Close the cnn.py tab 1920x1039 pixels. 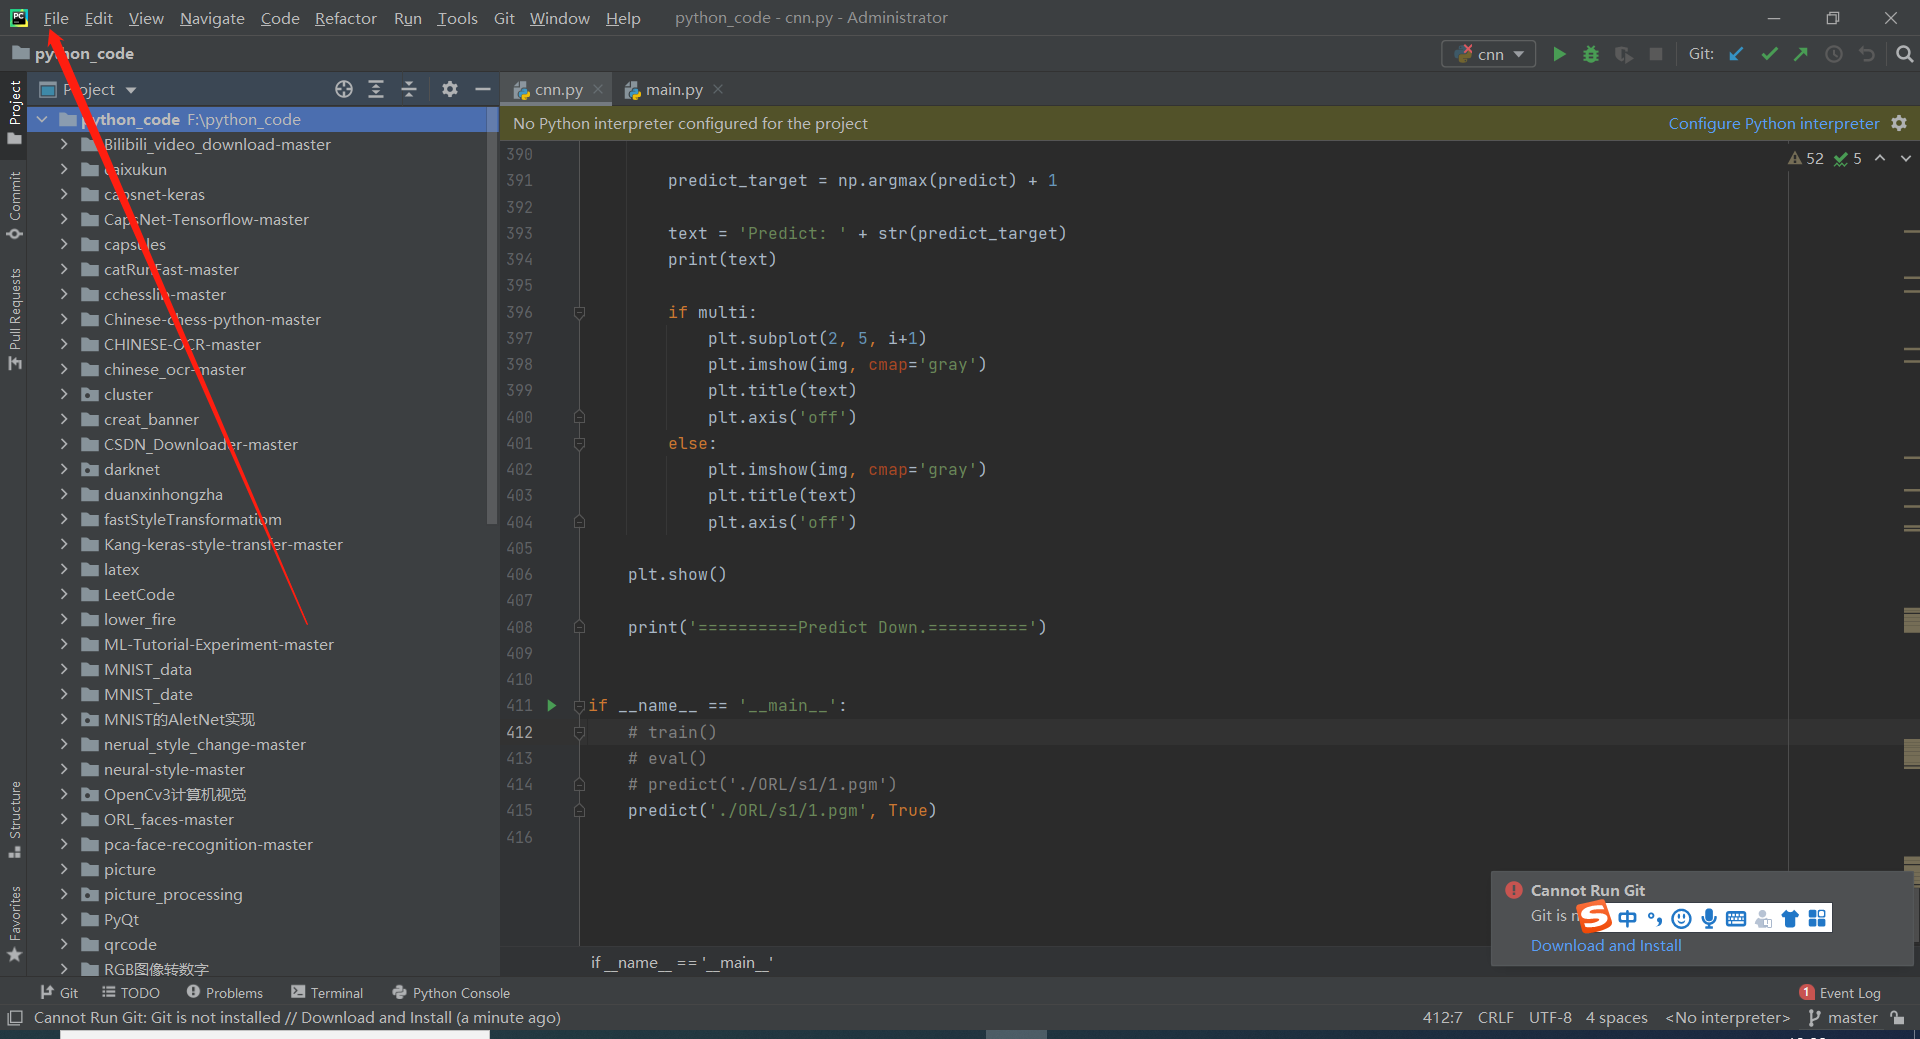(598, 89)
